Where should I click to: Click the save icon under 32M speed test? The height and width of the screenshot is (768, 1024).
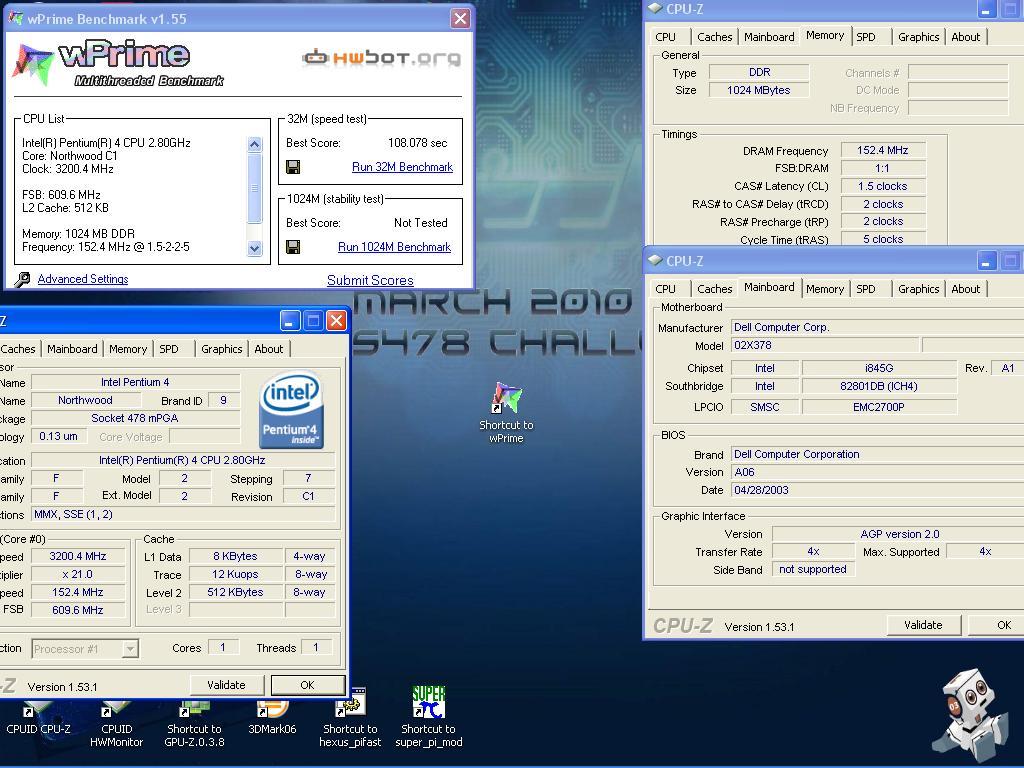click(293, 167)
